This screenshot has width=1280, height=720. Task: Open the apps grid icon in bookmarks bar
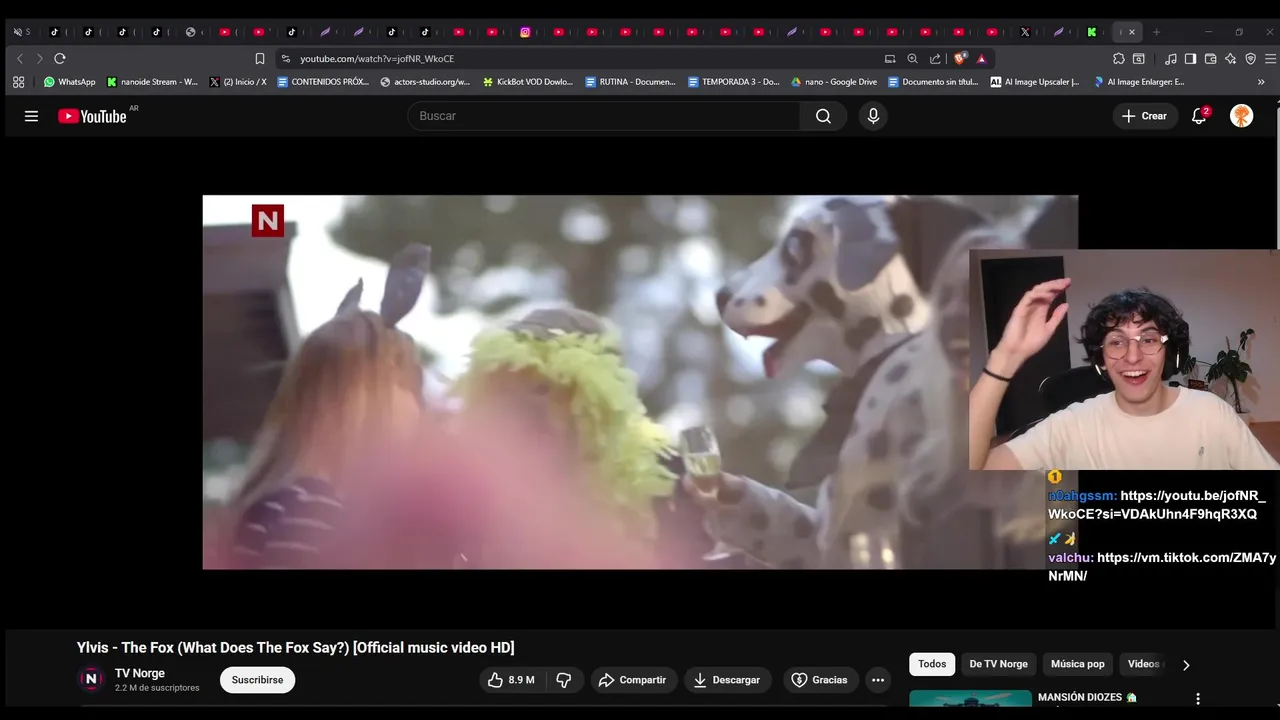[x=19, y=82]
